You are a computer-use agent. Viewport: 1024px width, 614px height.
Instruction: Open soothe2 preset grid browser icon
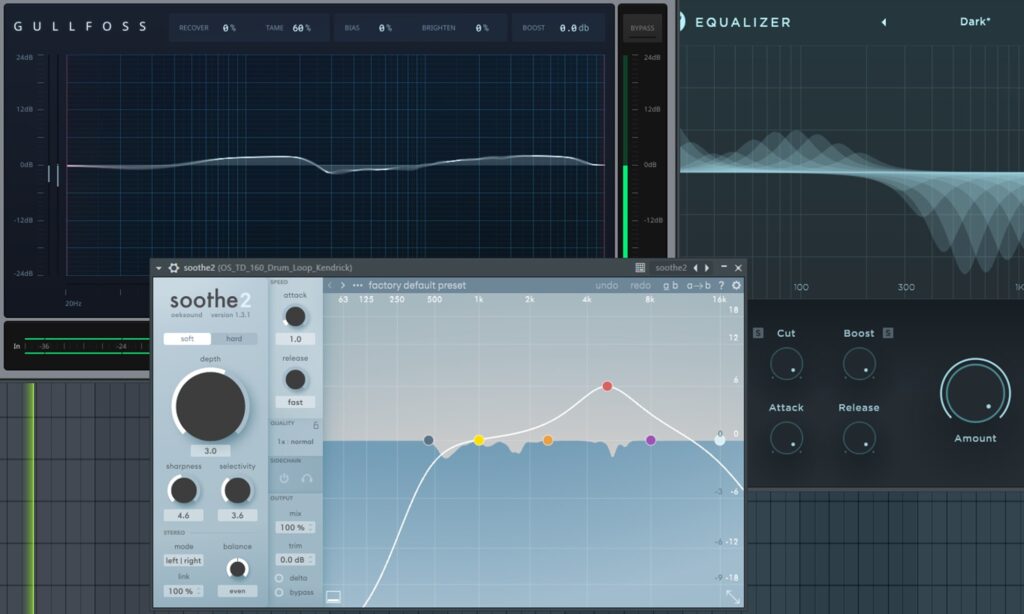pos(640,268)
